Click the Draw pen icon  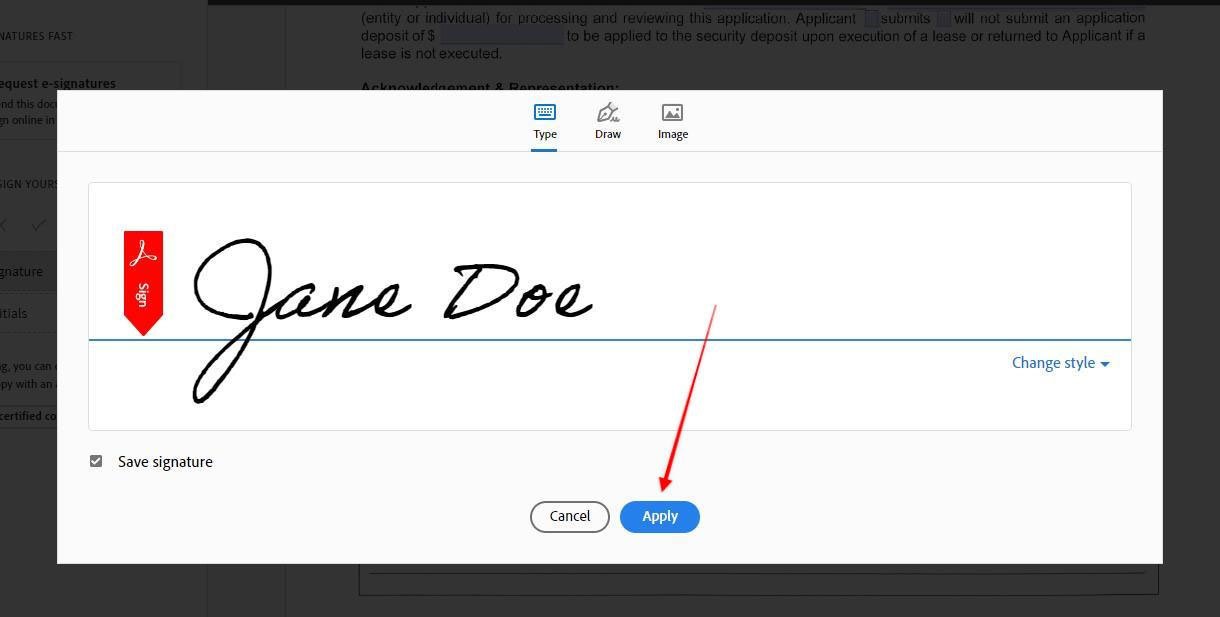point(607,112)
